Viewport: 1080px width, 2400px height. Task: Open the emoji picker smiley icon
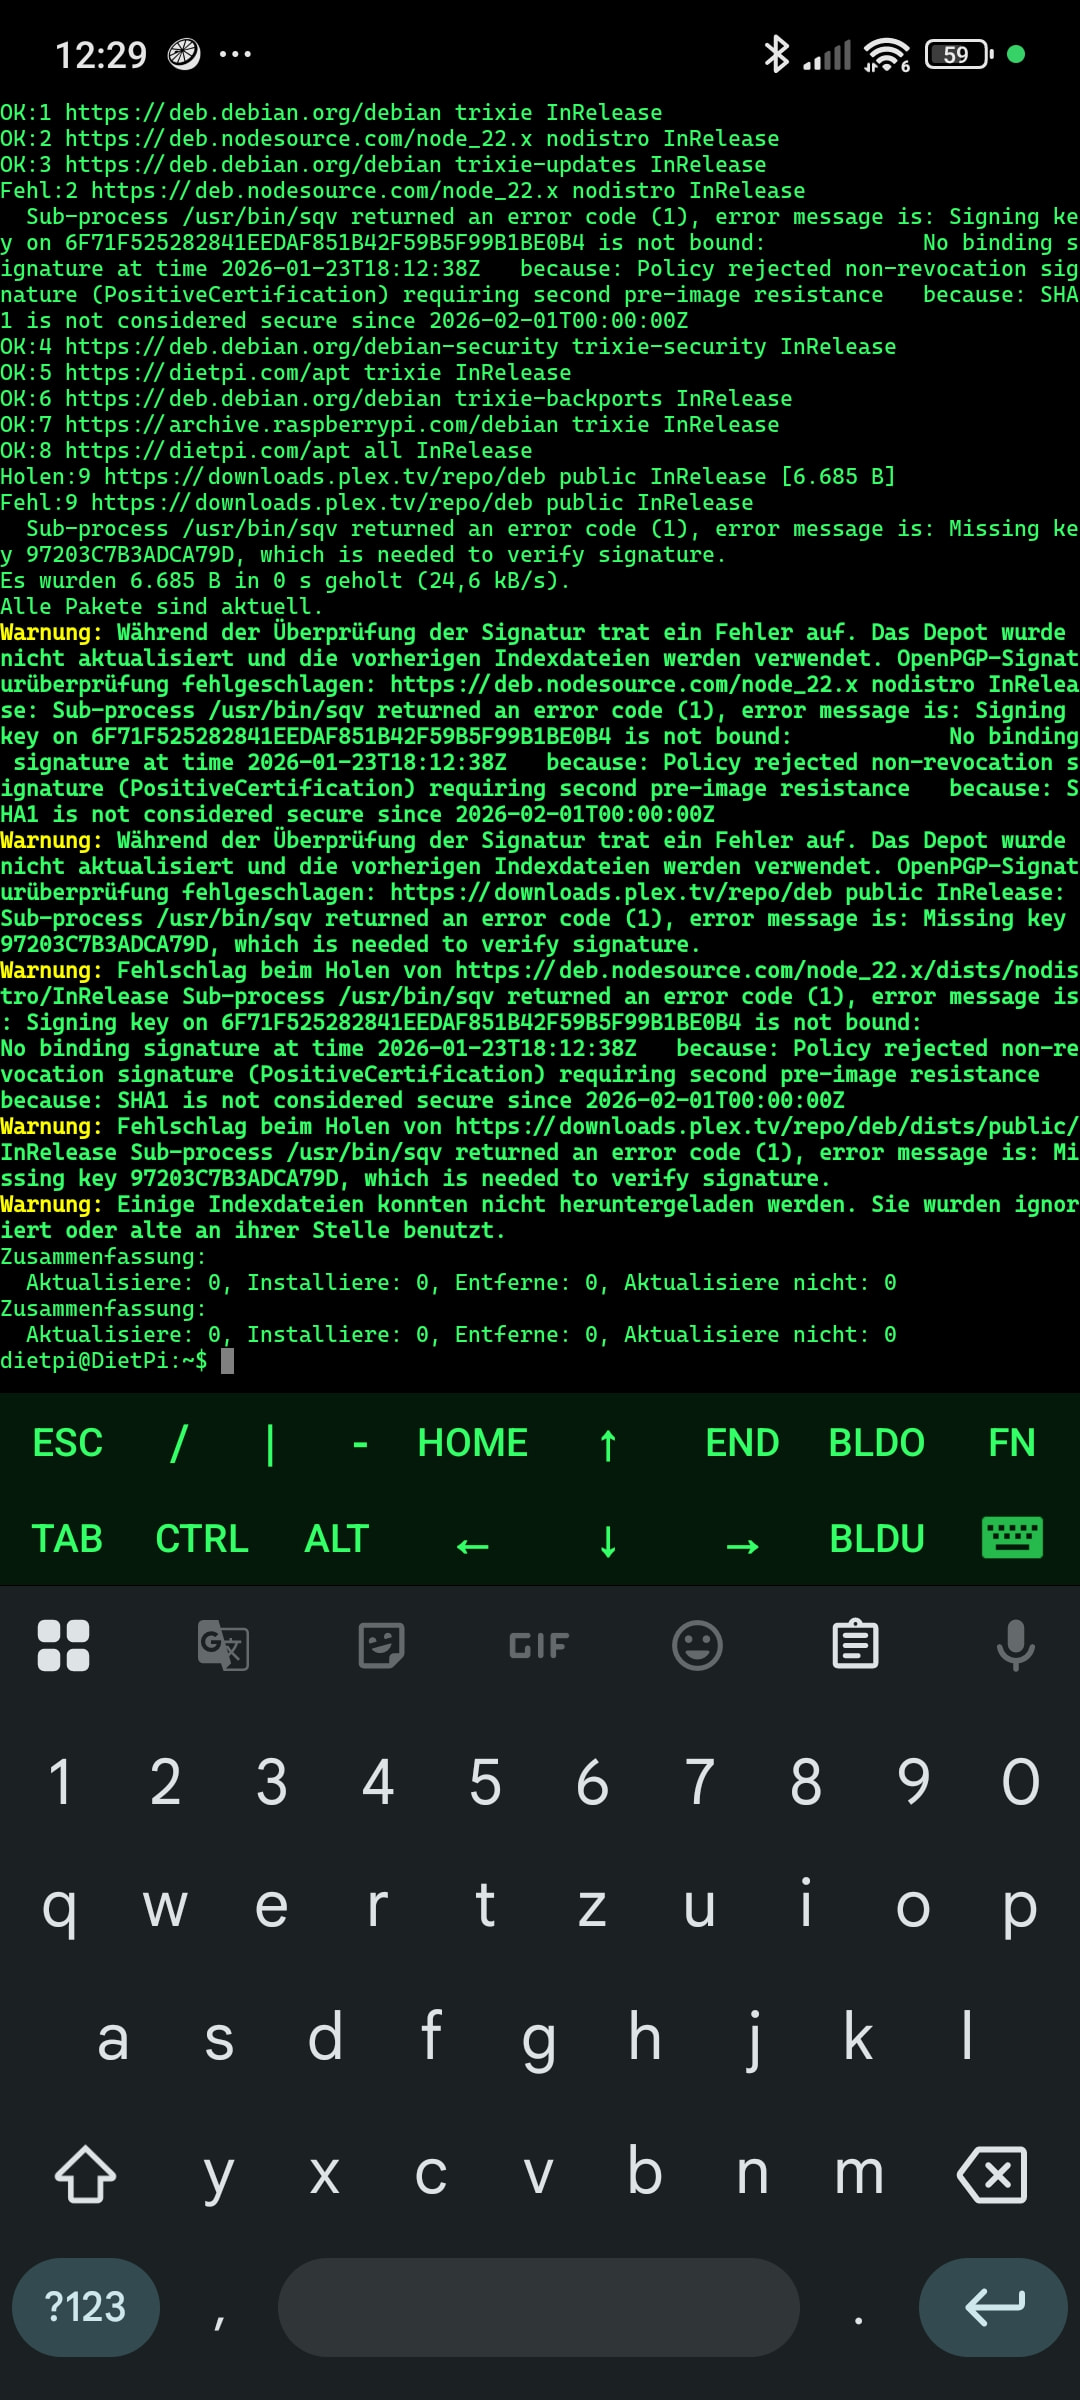pos(697,1646)
